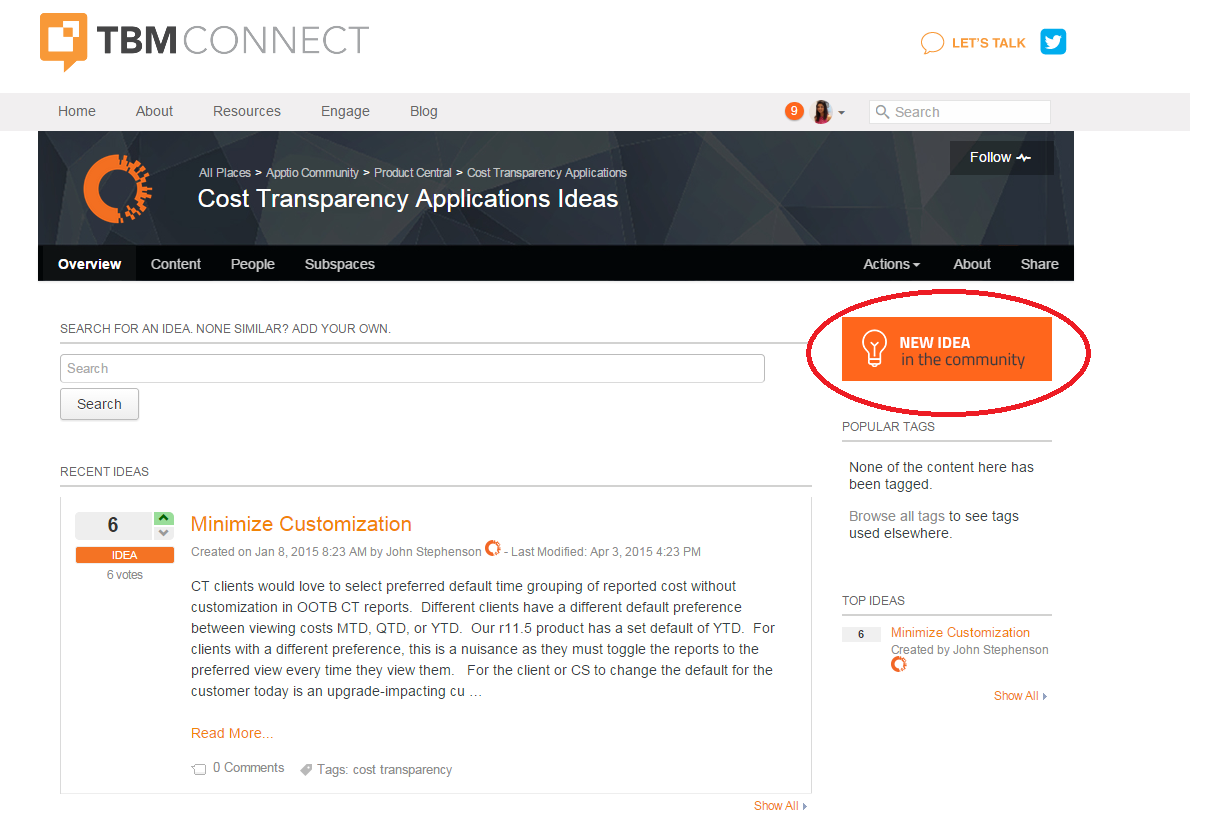The image size is (1210, 816).
Task: Open the top navigation About menu
Action: 154,111
